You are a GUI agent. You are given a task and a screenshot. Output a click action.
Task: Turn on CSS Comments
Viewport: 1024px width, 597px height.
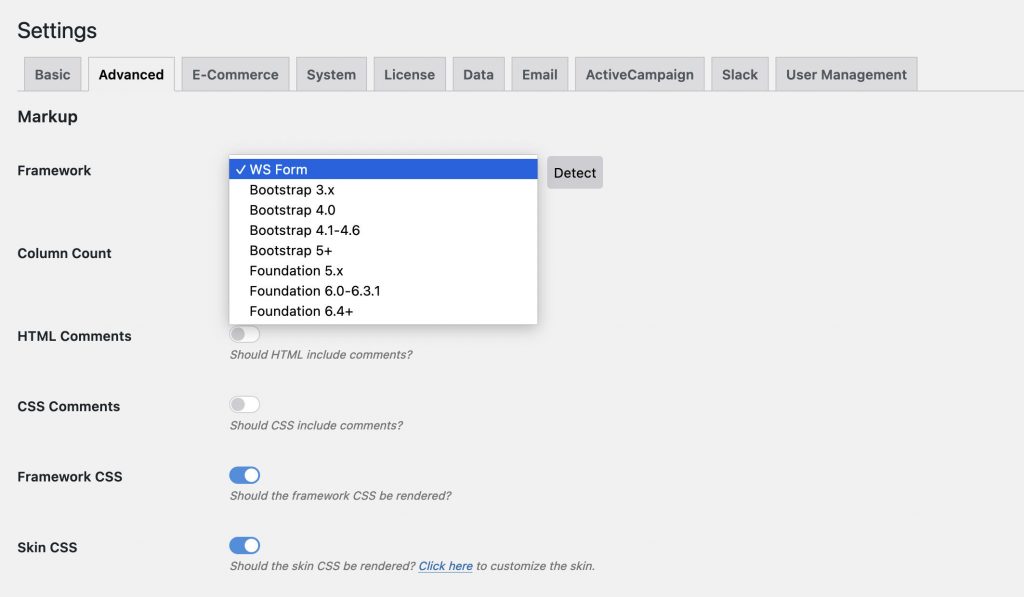[x=245, y=404]
